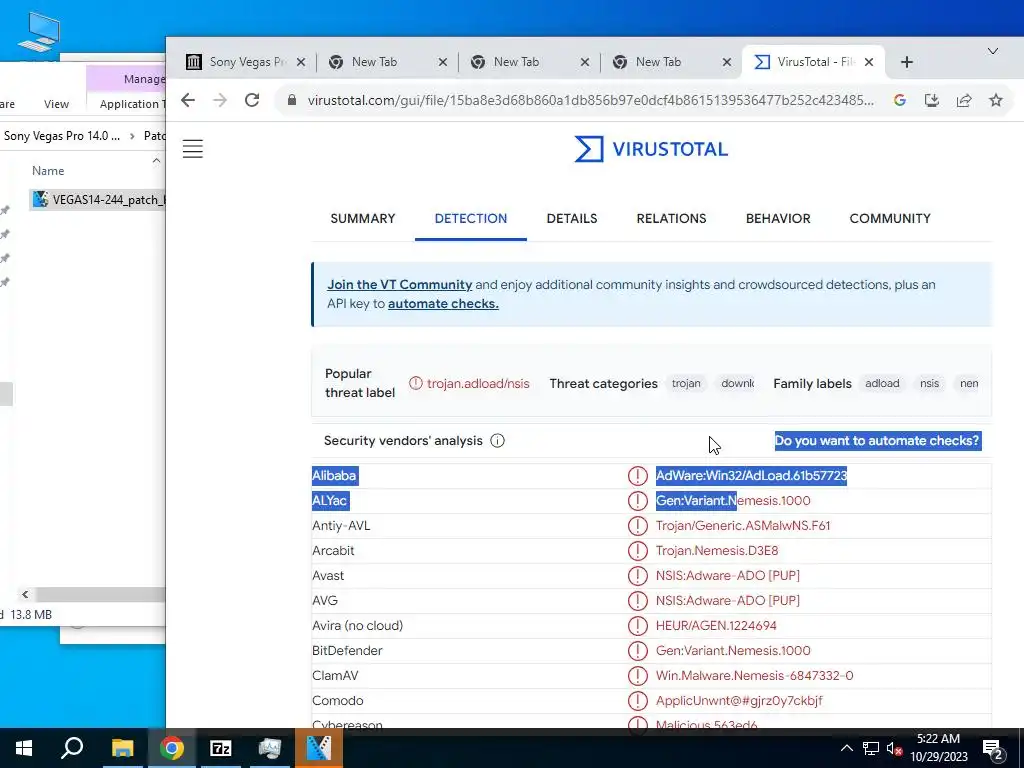Click the BitDefender vendor name
The height and width of the screenshot is (768, 1024).
[347, 650]
